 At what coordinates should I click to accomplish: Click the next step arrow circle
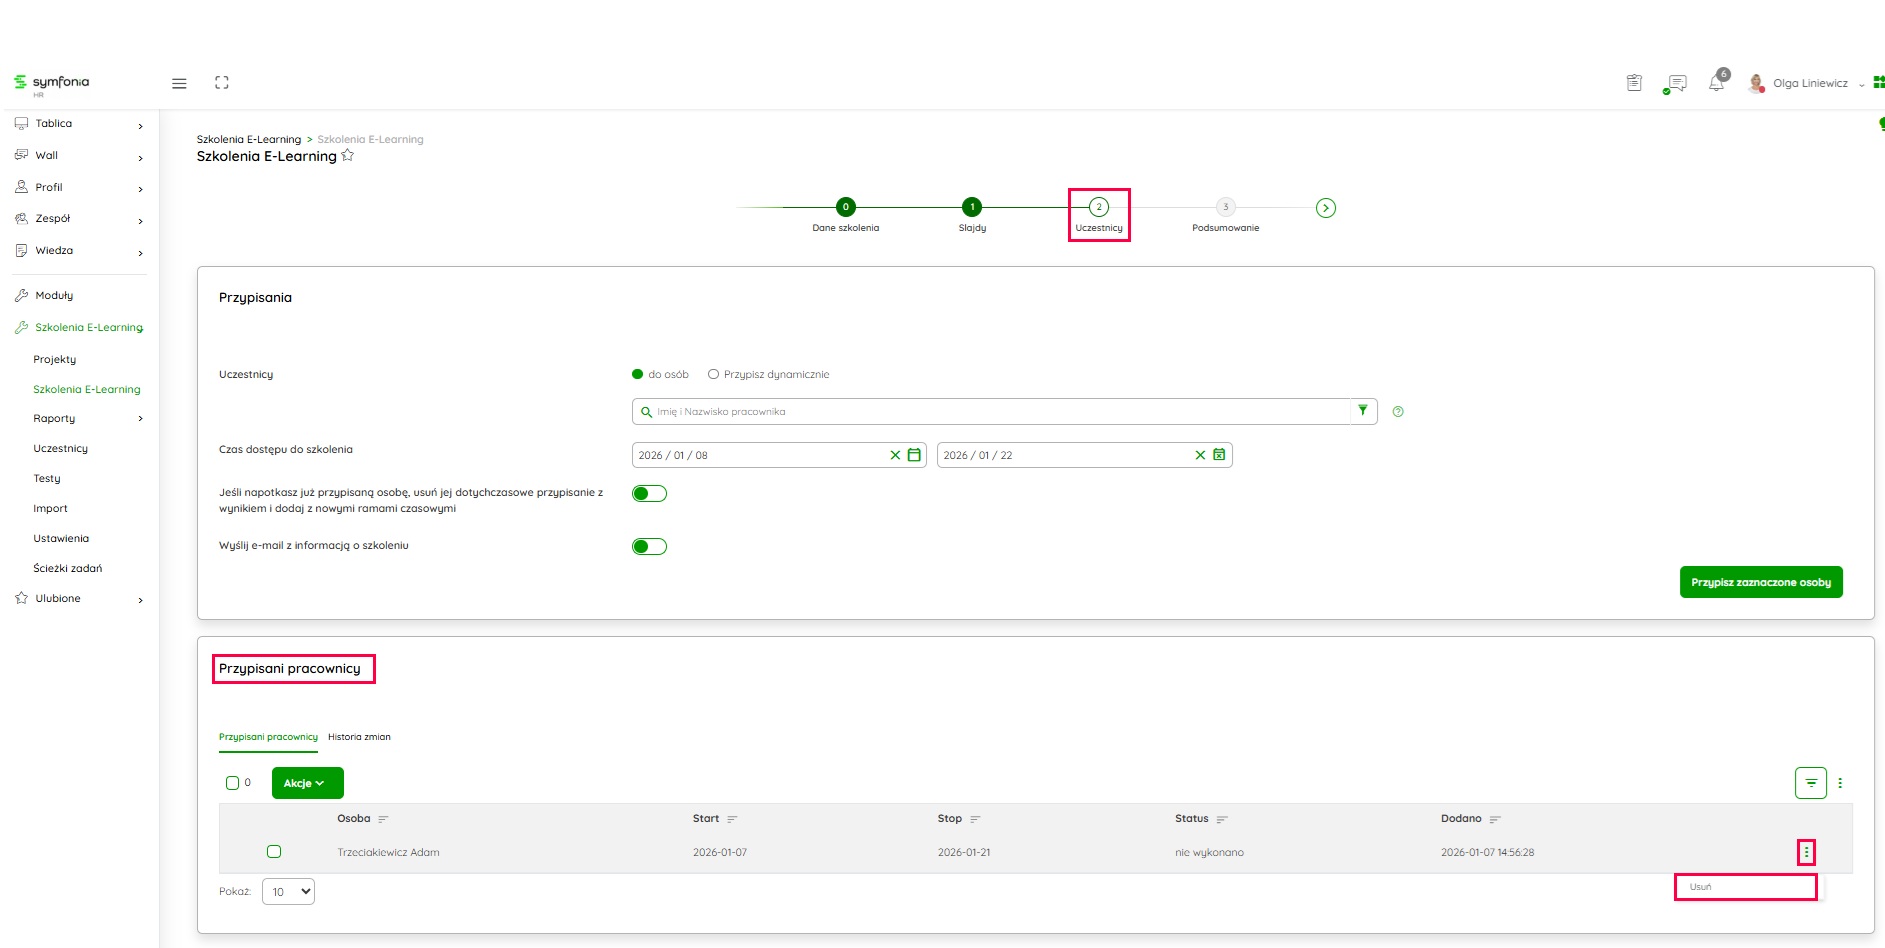(x=1325, y=208)
